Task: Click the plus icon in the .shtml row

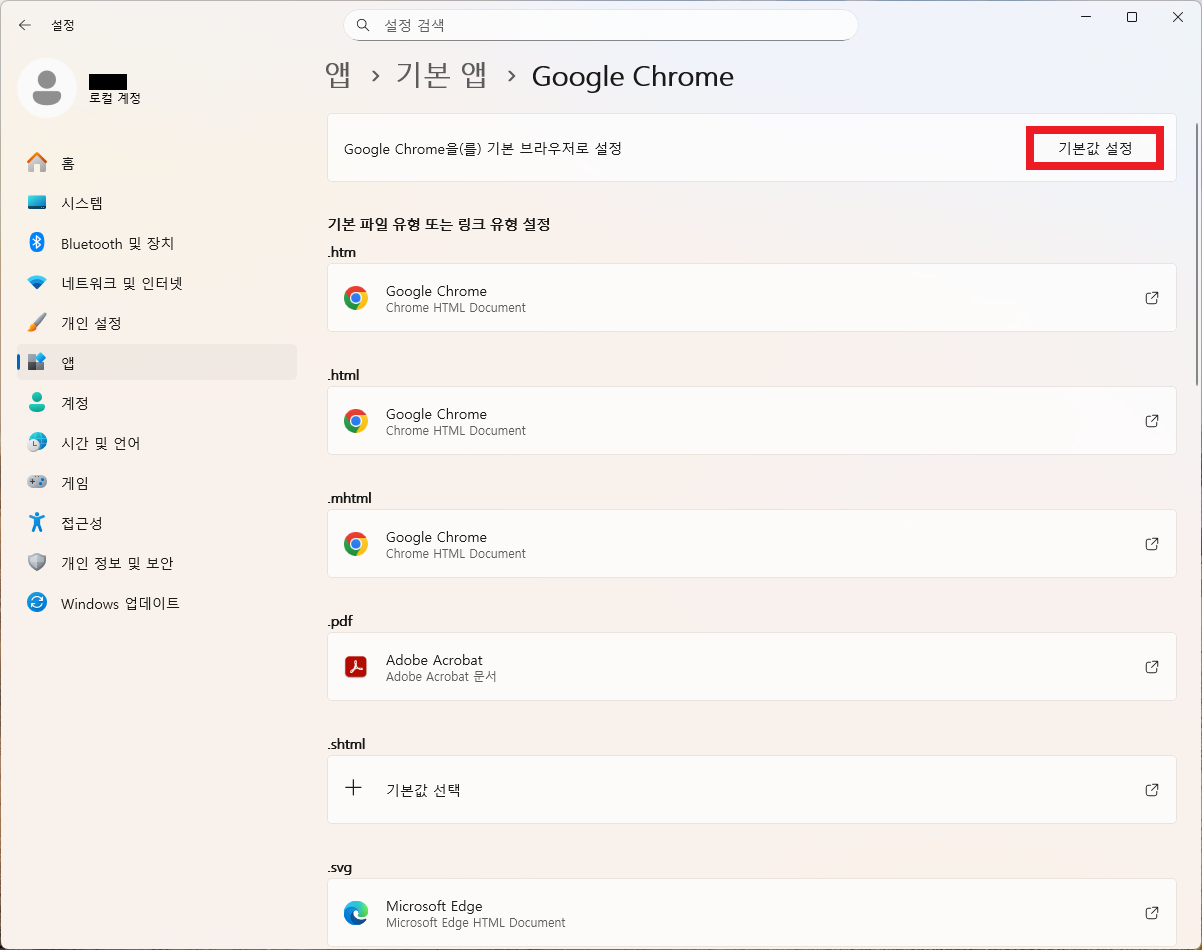Action: (353, 788)
